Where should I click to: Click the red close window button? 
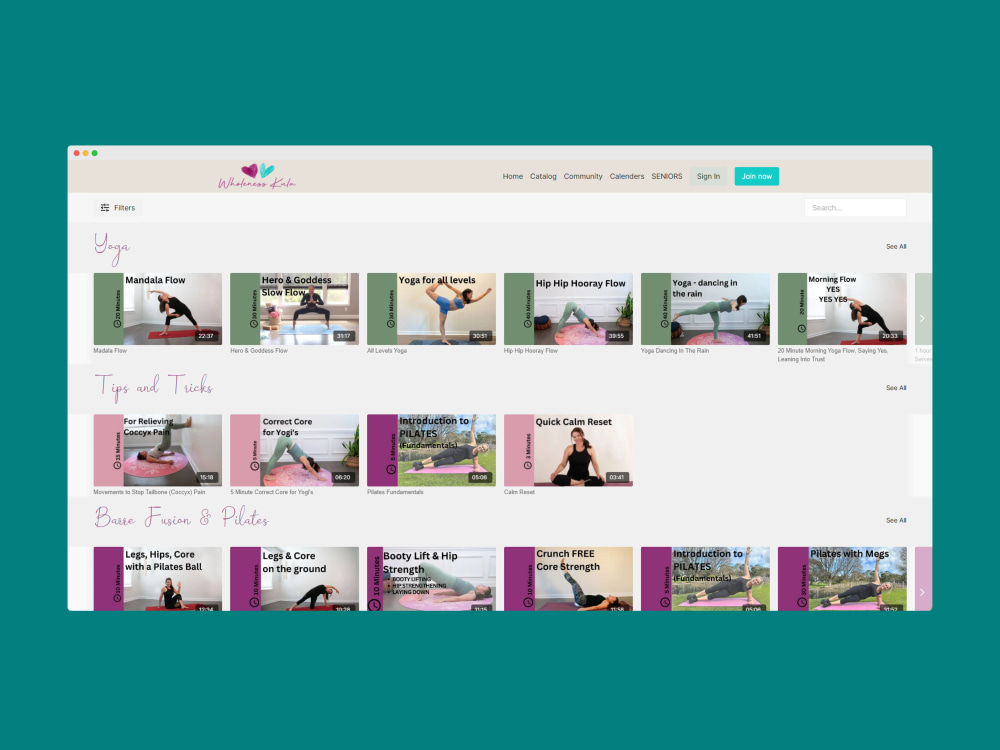[x=77, y=153]
